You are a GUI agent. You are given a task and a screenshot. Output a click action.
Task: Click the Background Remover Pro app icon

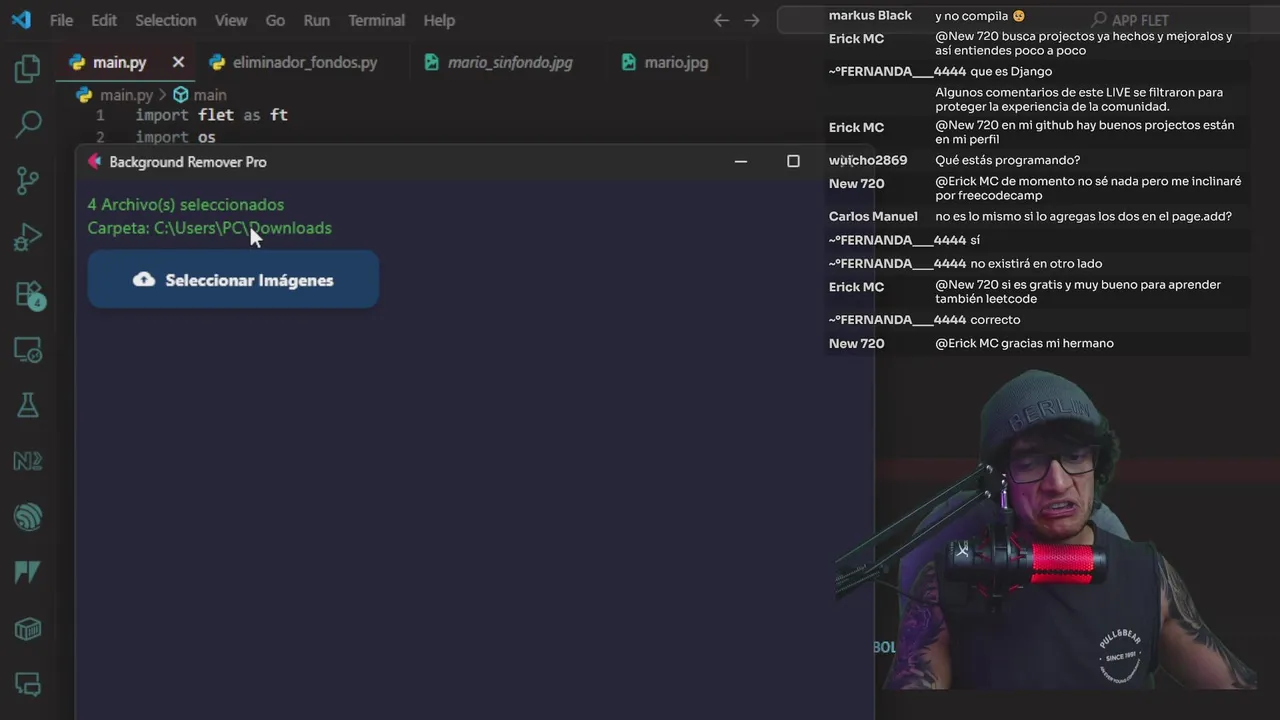point(94,161)
